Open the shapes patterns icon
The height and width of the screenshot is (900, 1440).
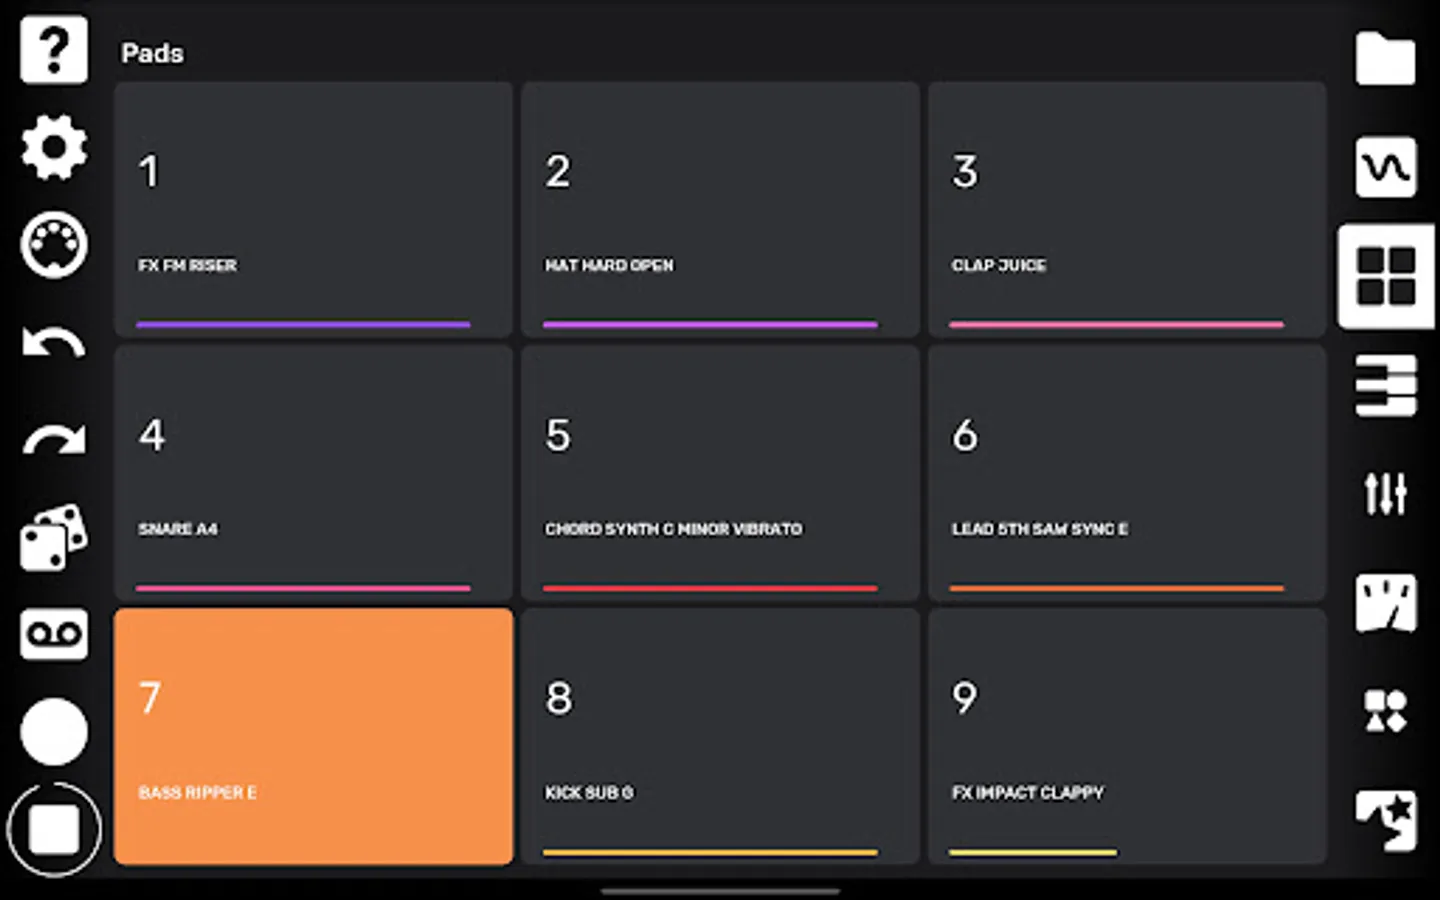1386,711
